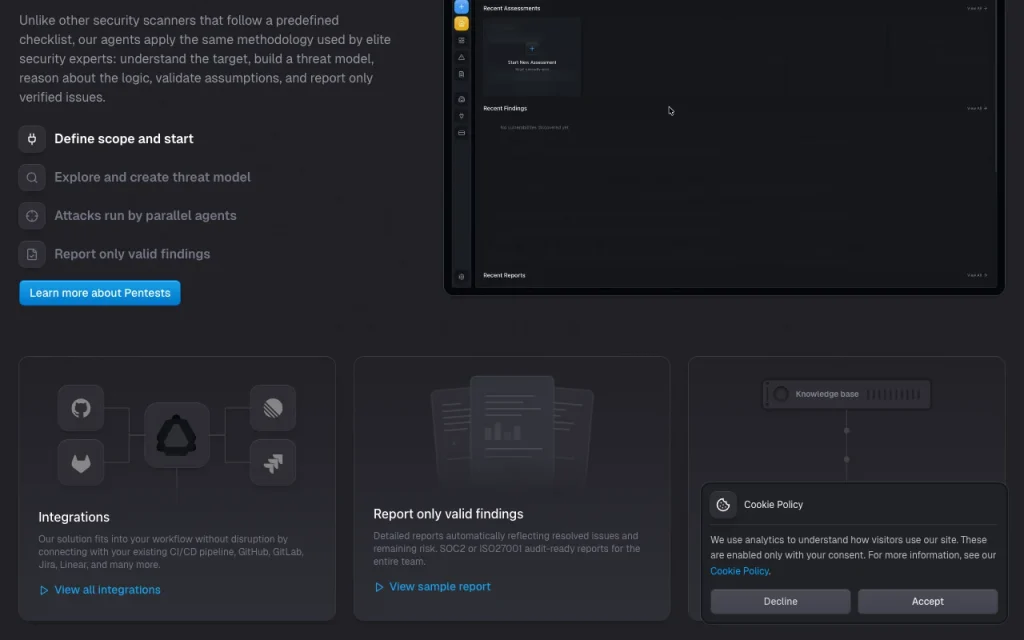The width and height of the screenshot is (1024, 640).
Task: Click the crosshair icon beside Attacks run by parallel agents
Action: click(x=32, y=216)
